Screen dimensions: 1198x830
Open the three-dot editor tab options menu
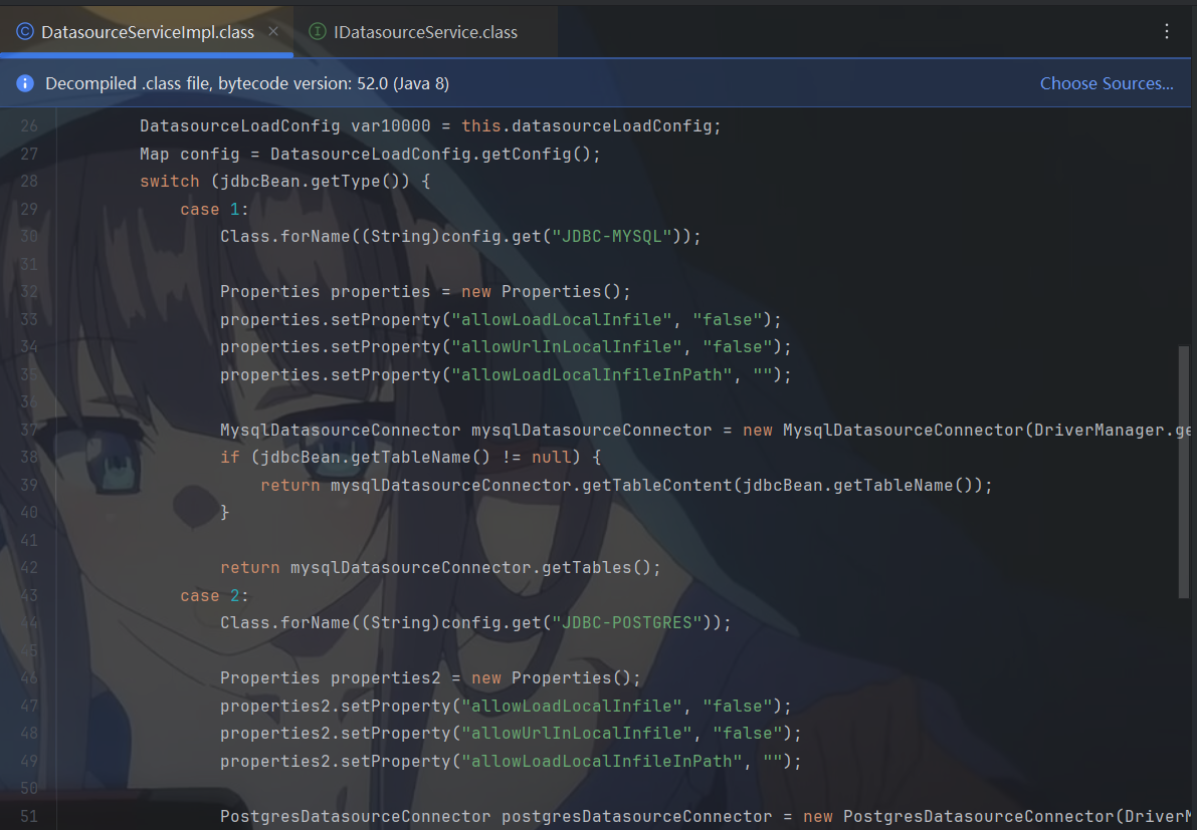point(1166,32)
